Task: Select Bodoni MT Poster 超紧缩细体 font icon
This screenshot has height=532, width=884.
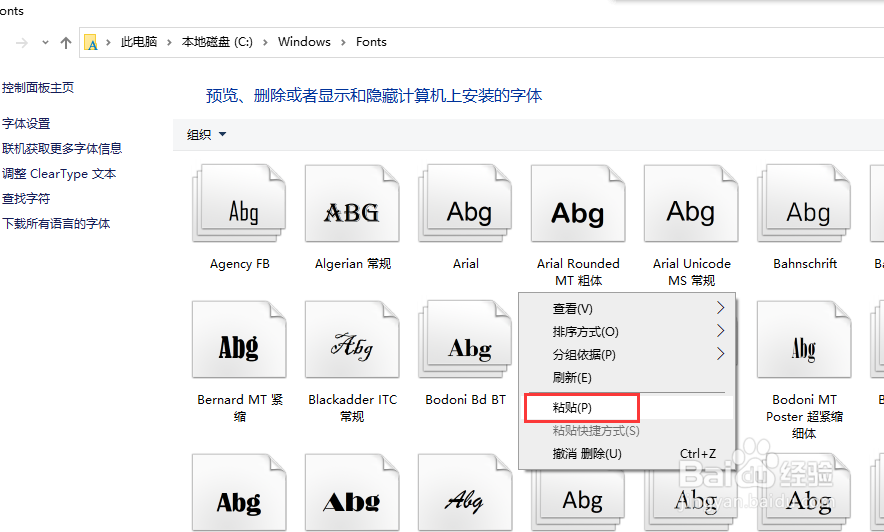Action: [x=805, y=339]
